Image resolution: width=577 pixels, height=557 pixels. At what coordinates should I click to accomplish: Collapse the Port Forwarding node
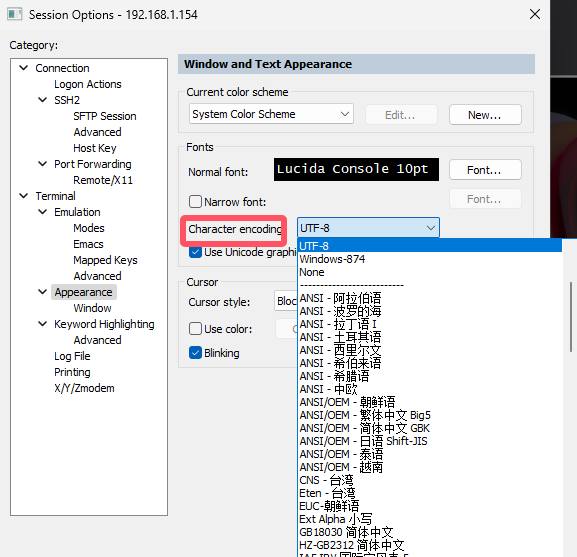point(43,164)
